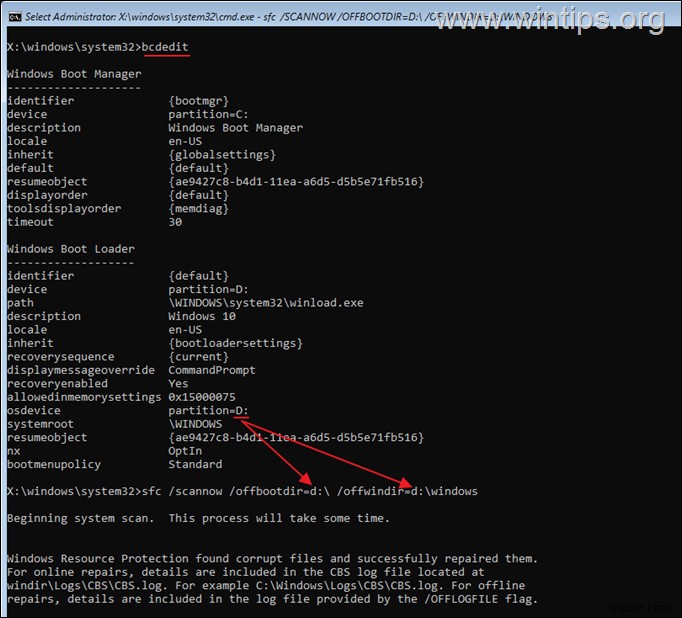
Task: Click the '{bootloadersettings}' value
Action: (x=235, y=343)
